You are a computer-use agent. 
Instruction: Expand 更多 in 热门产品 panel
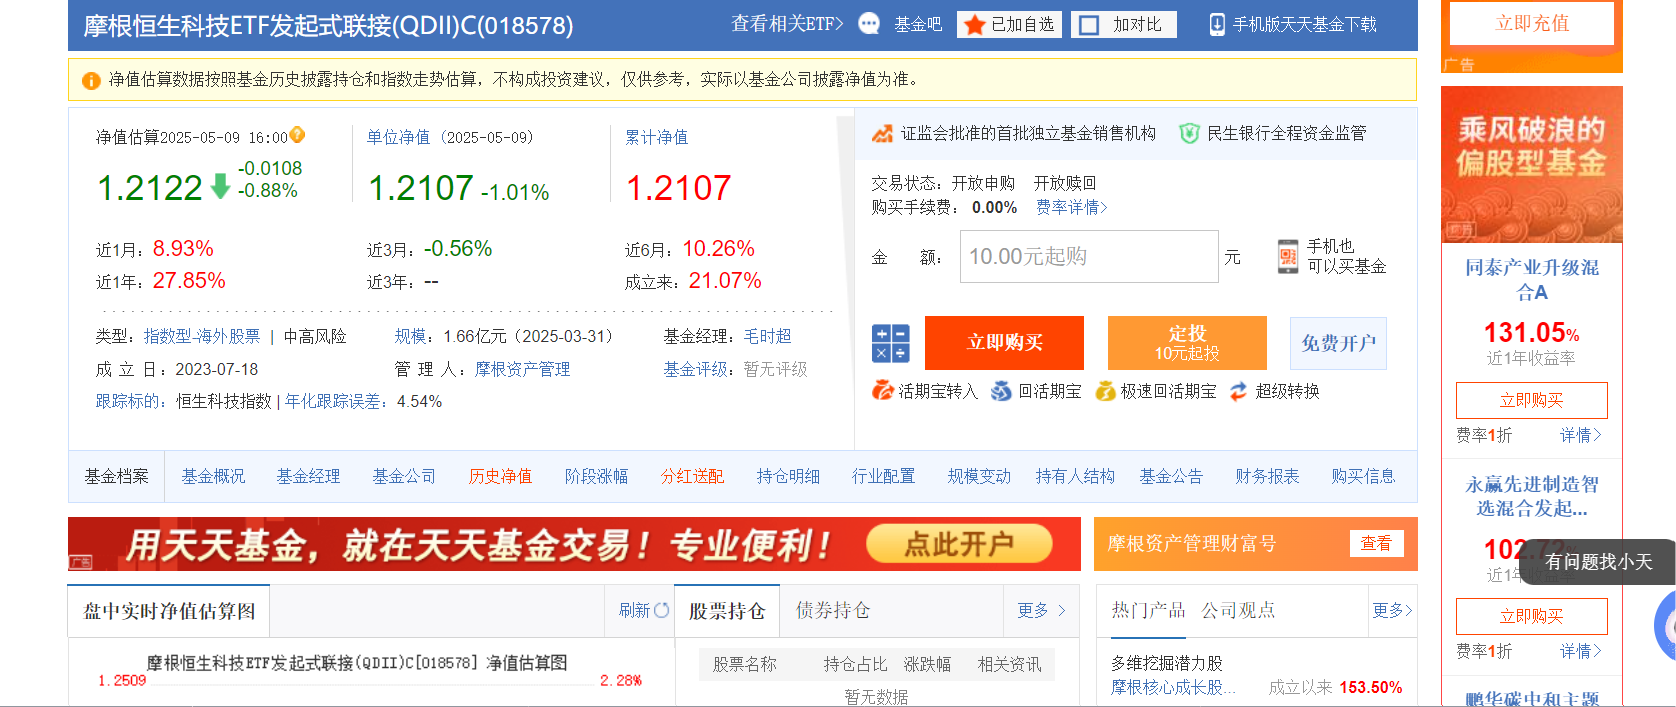(x=1392, y=610)
